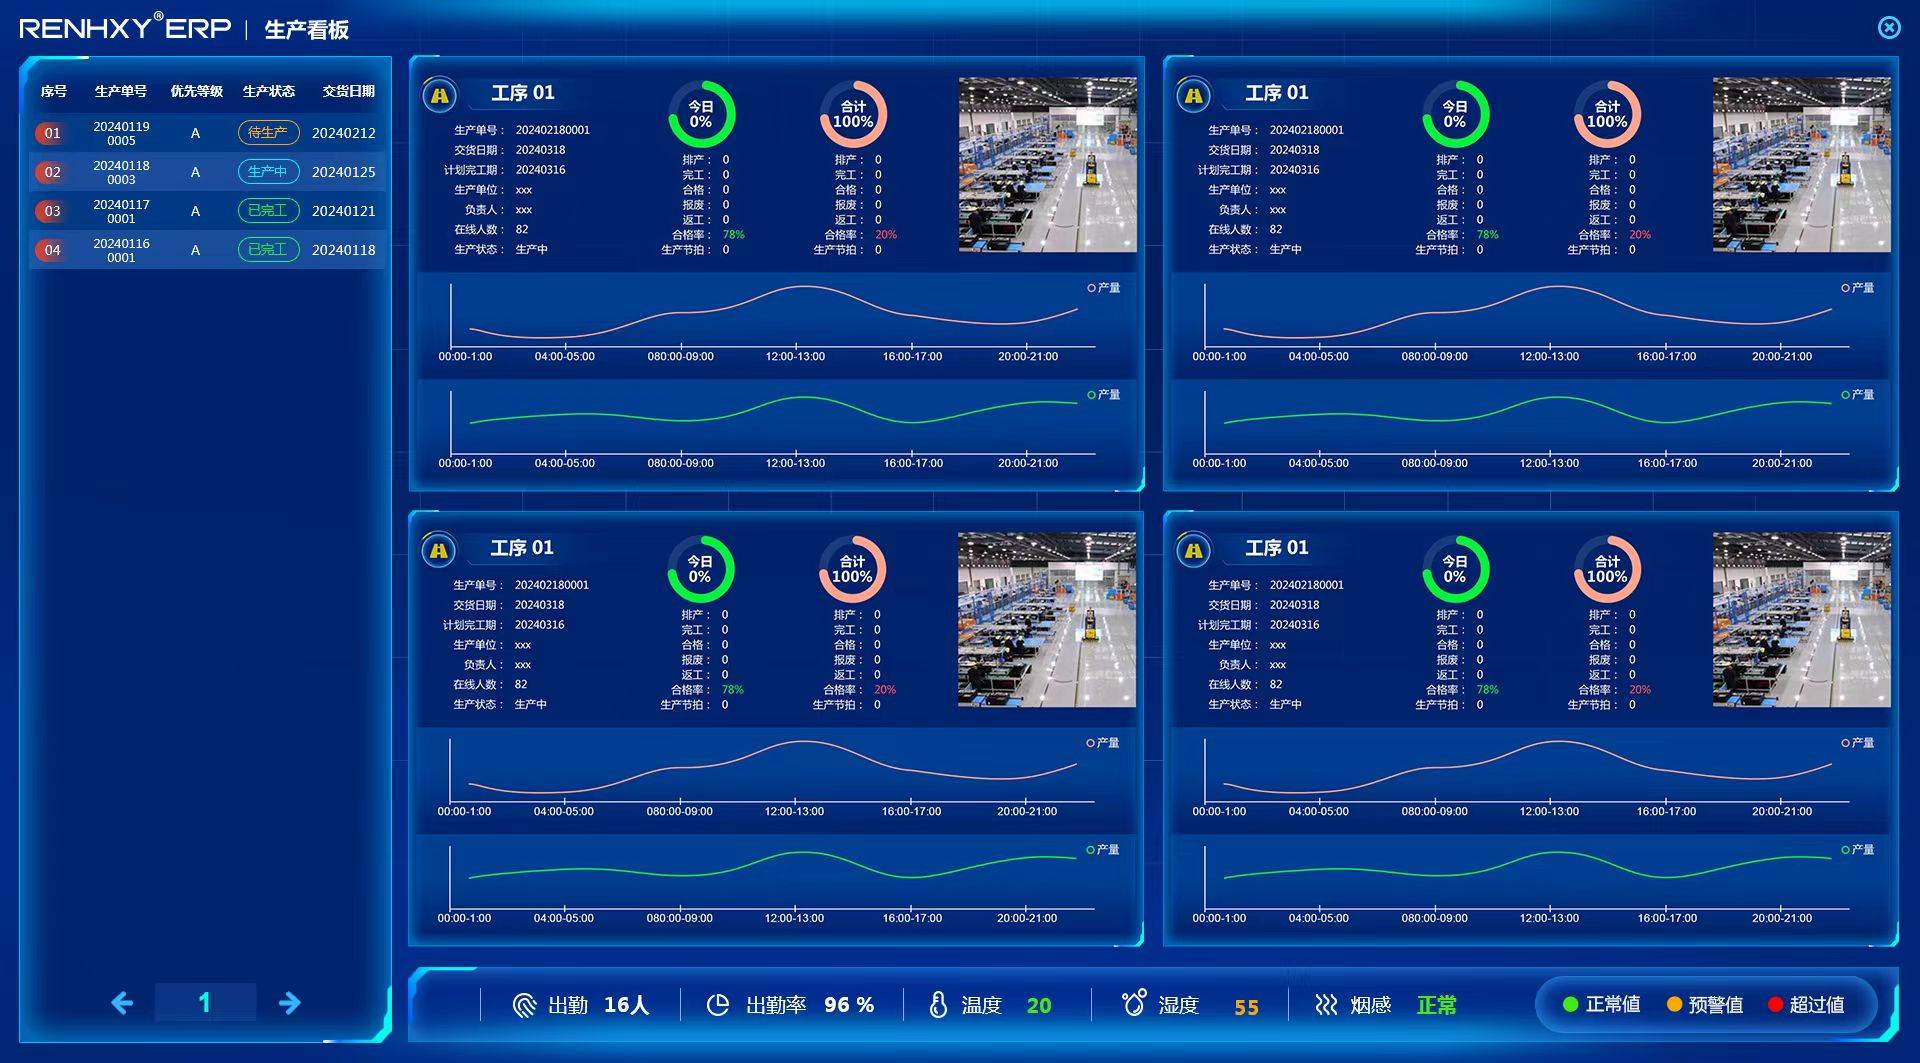Click the 生产状态 column header

[x=268, y=91]
